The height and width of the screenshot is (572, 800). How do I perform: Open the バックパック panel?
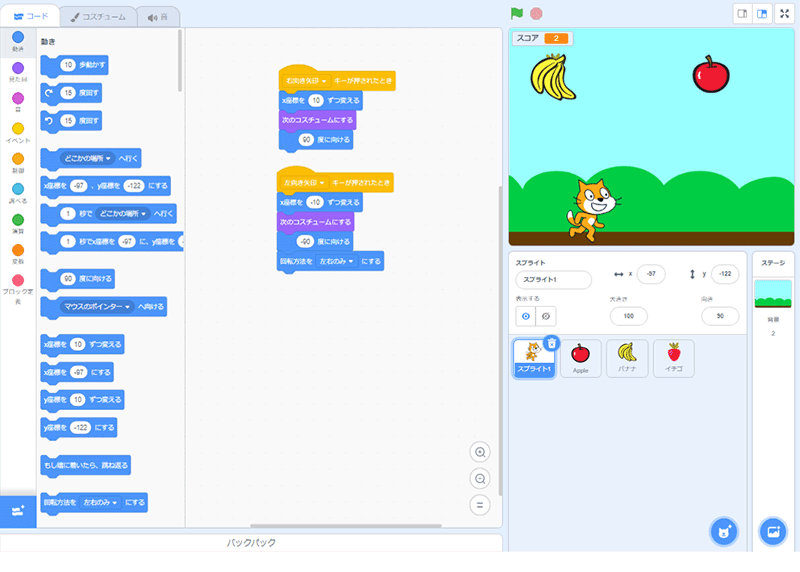pos(250,543)
